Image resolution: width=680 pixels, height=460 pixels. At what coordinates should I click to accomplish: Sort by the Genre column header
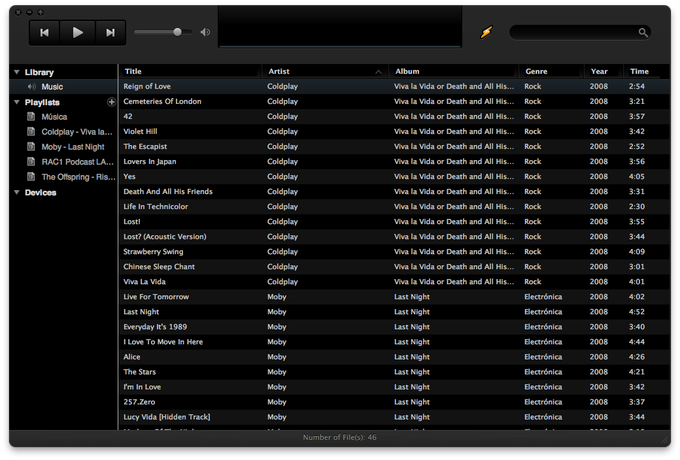click(551, 72)
